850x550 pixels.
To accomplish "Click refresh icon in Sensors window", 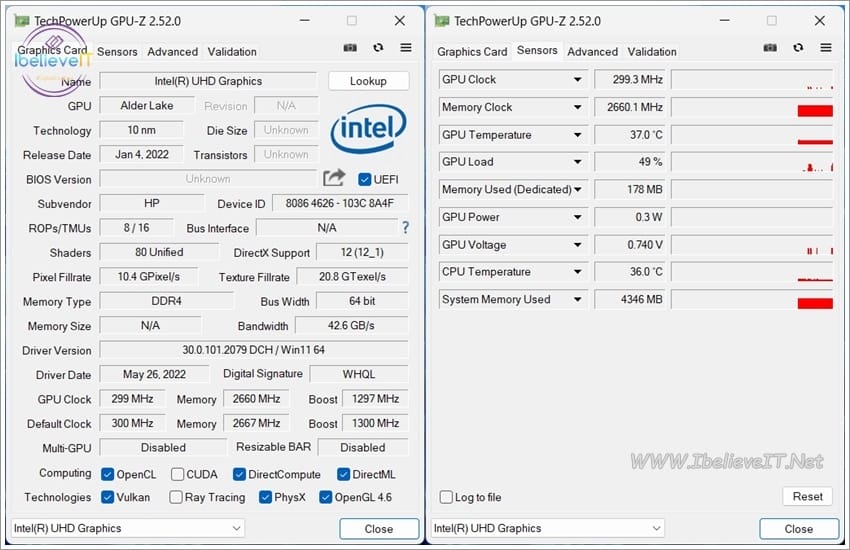I will pyautogui.click(x=798, y=48).
